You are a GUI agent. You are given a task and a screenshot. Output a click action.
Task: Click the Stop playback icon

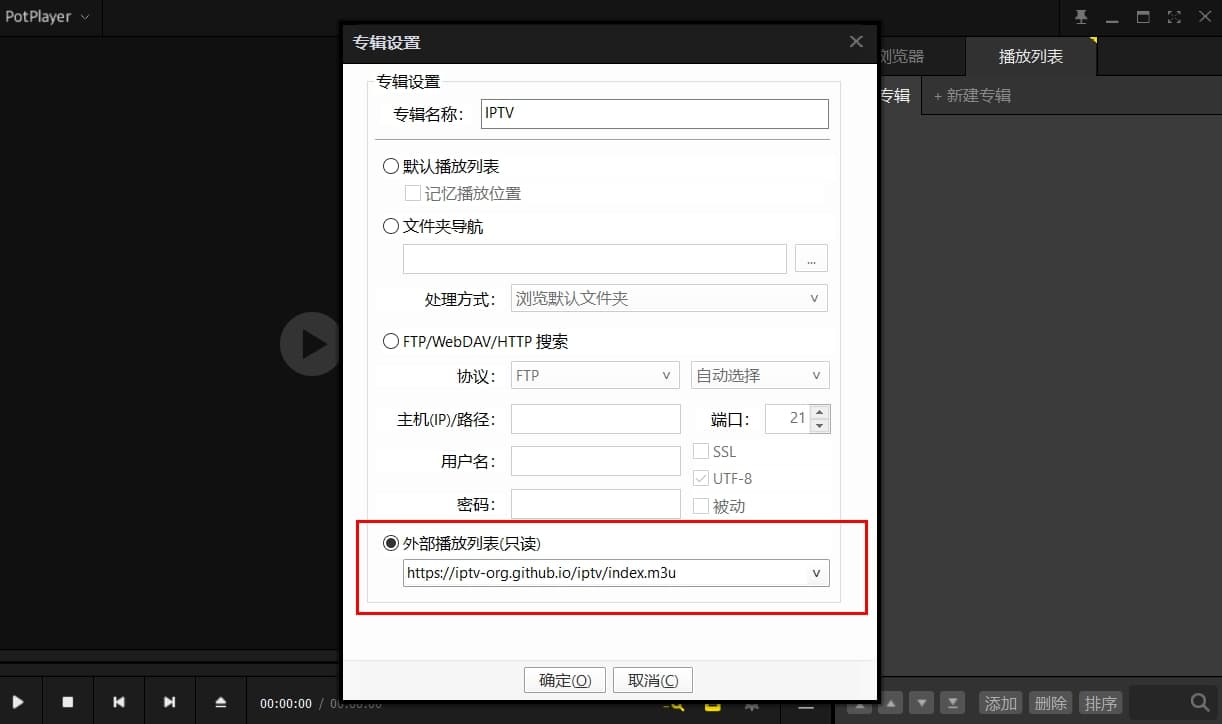68,701
